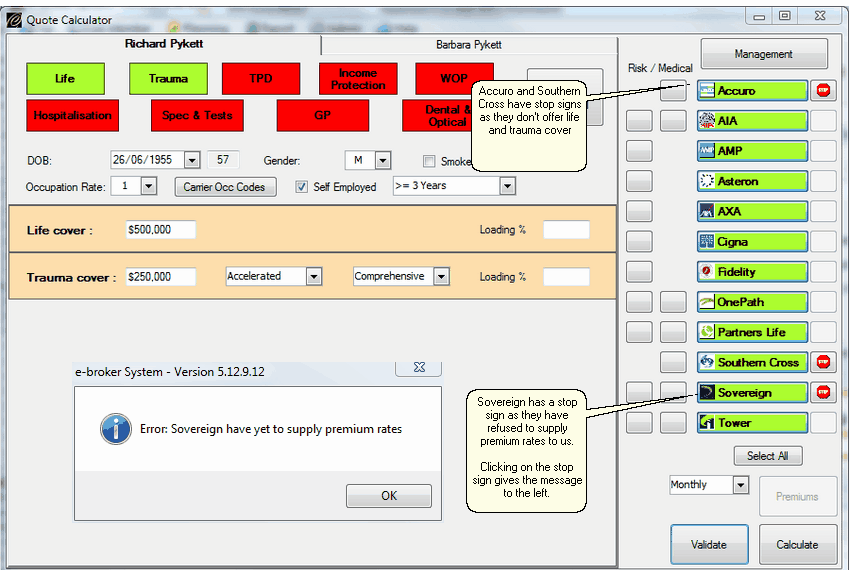The height and width of the screenshot is (570, 850).
Task: Click the Carrier Occ Codes button
Action: [224, 187]
